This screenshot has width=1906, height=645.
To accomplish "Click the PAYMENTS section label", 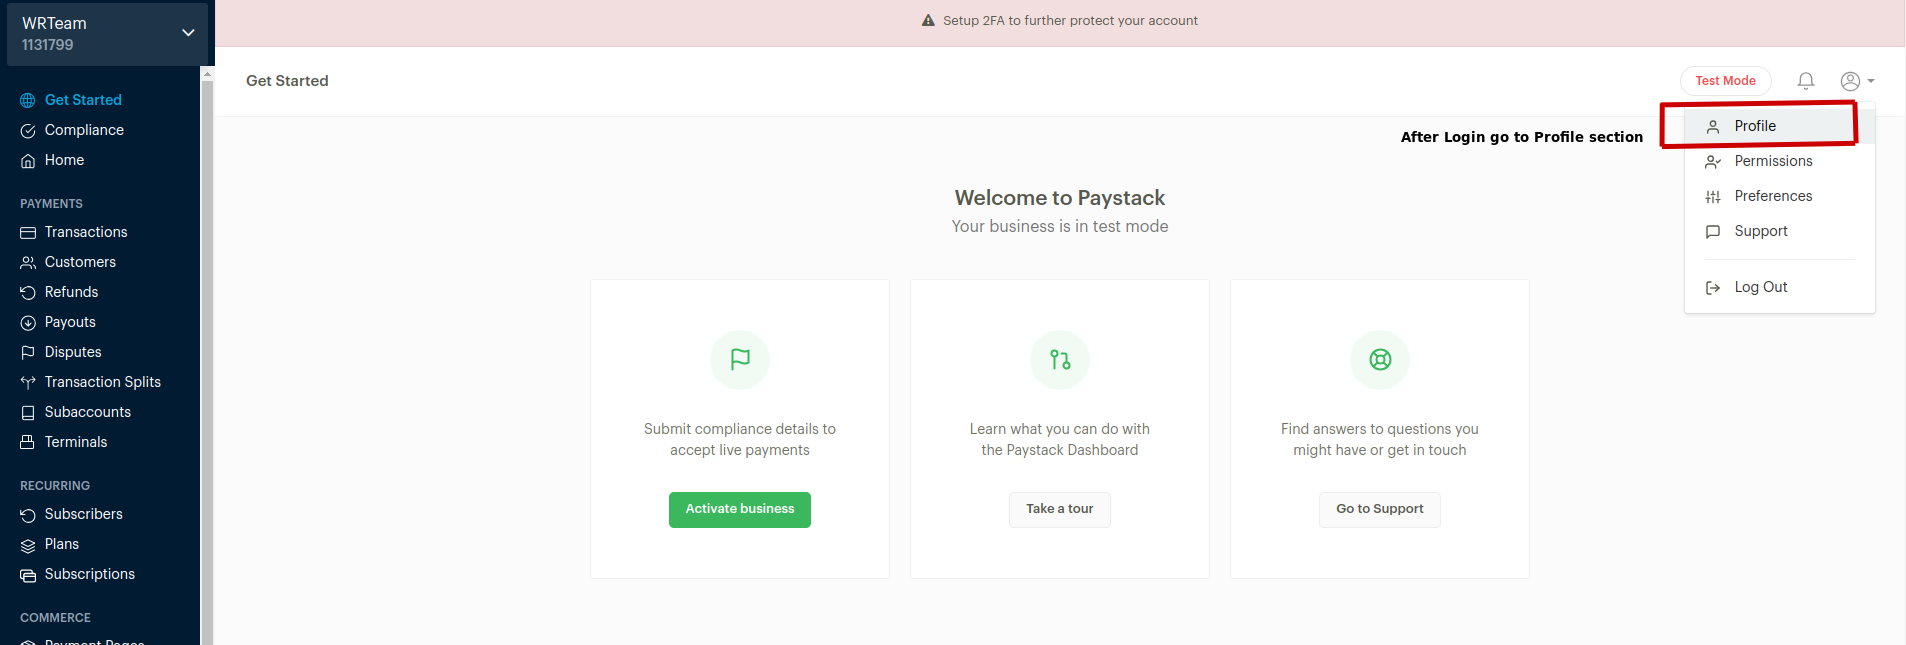I will pos(51,204).
